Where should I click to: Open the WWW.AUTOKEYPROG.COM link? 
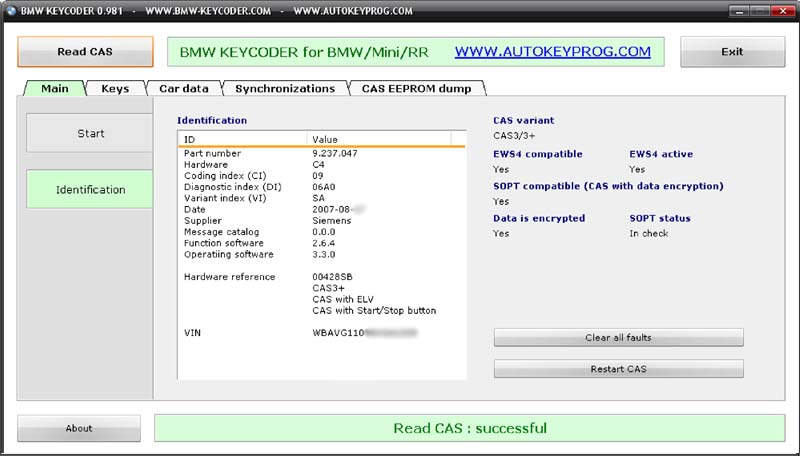[553, 52]
